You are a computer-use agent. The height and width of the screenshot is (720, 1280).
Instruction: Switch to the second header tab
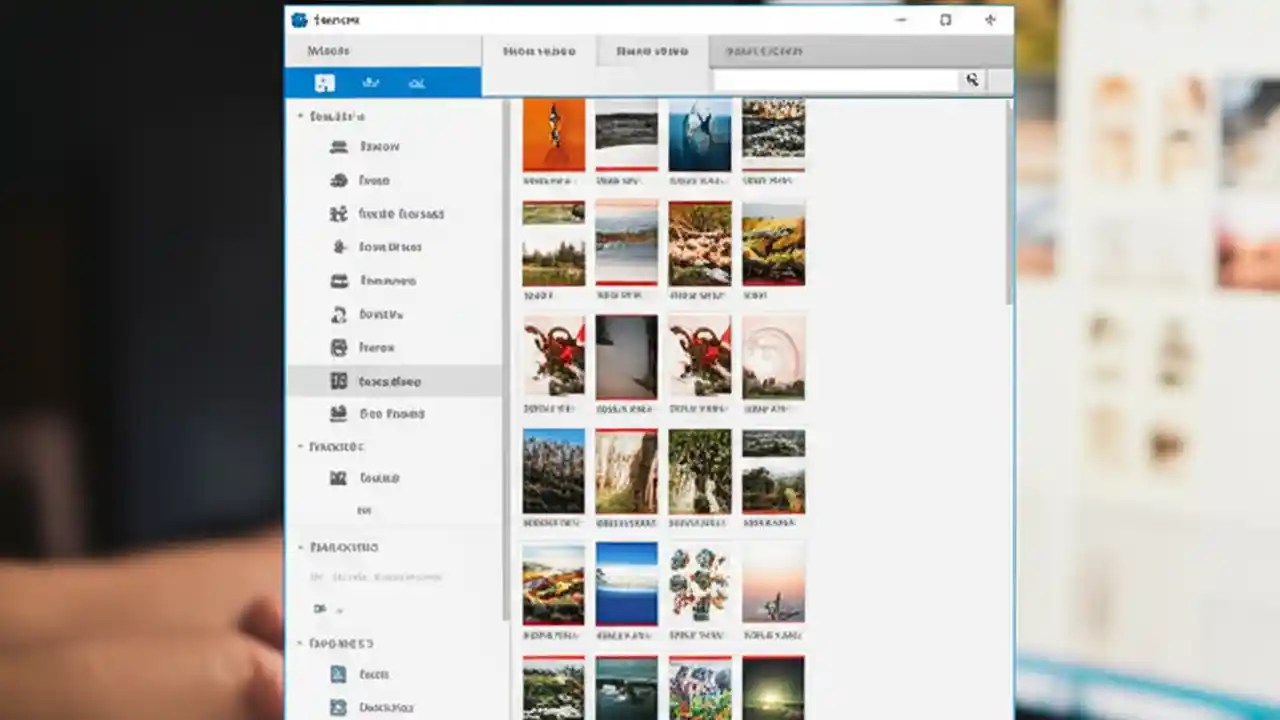tap(651, 51)
